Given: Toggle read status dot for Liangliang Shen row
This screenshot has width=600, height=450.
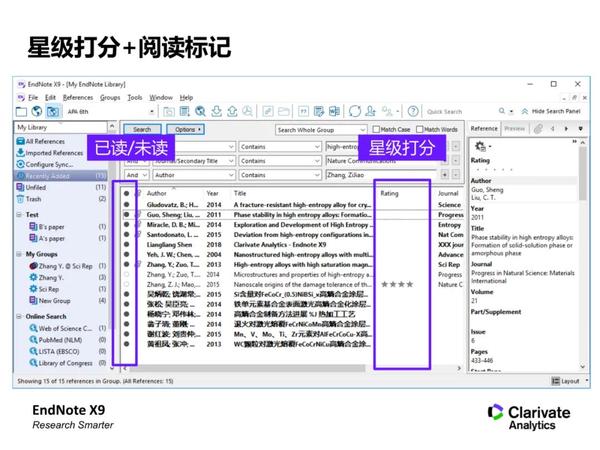Looking at the screenshot, I should point(126,244).
